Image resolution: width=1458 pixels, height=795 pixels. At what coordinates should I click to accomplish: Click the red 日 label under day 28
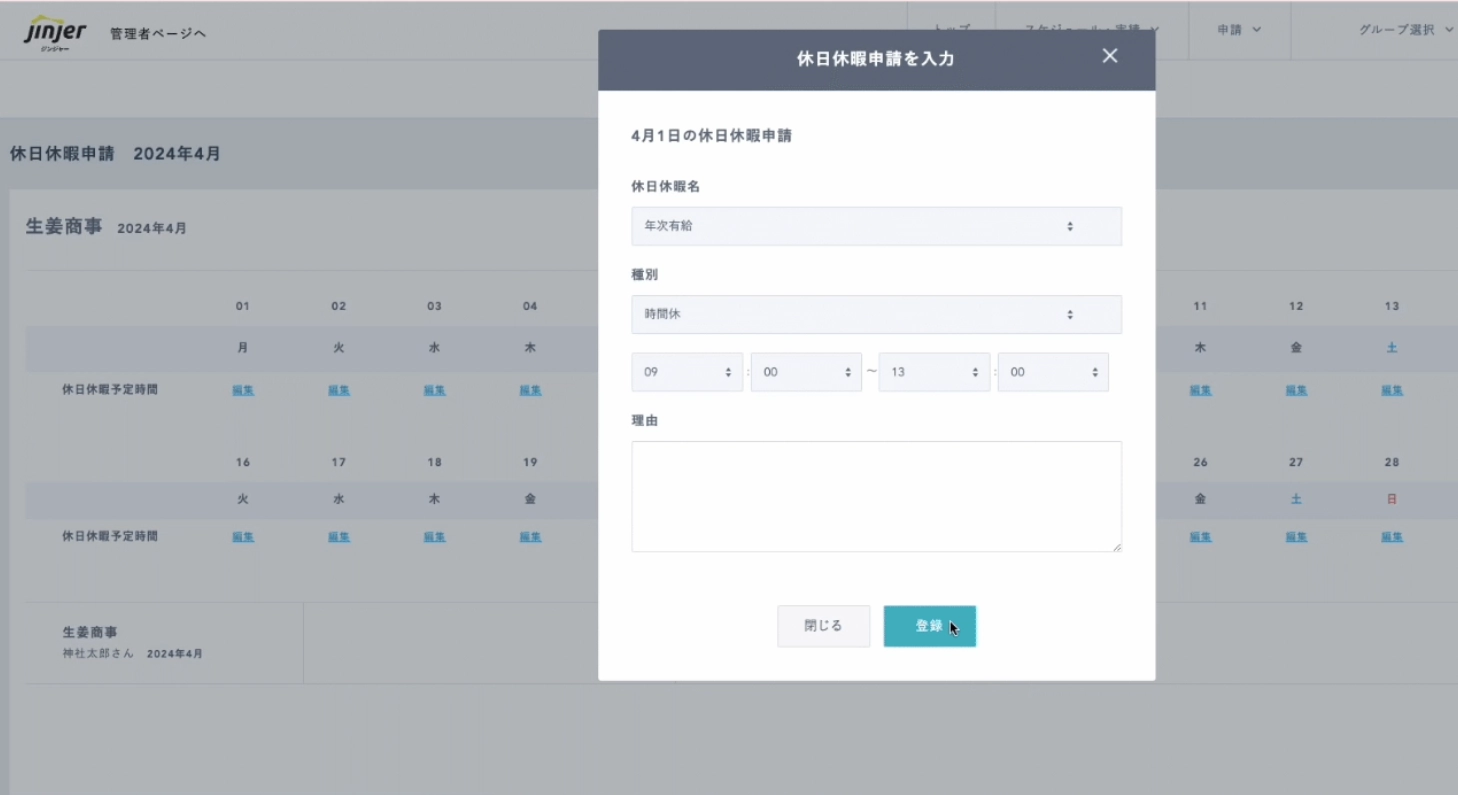click(1392, 499)
